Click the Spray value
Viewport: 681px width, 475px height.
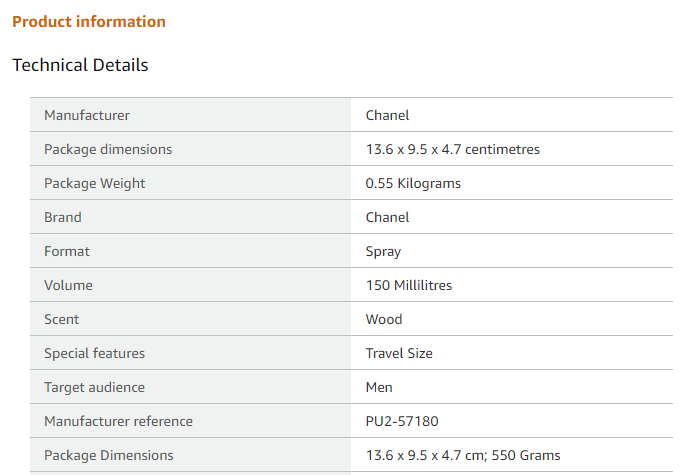(x=383, y=251)
